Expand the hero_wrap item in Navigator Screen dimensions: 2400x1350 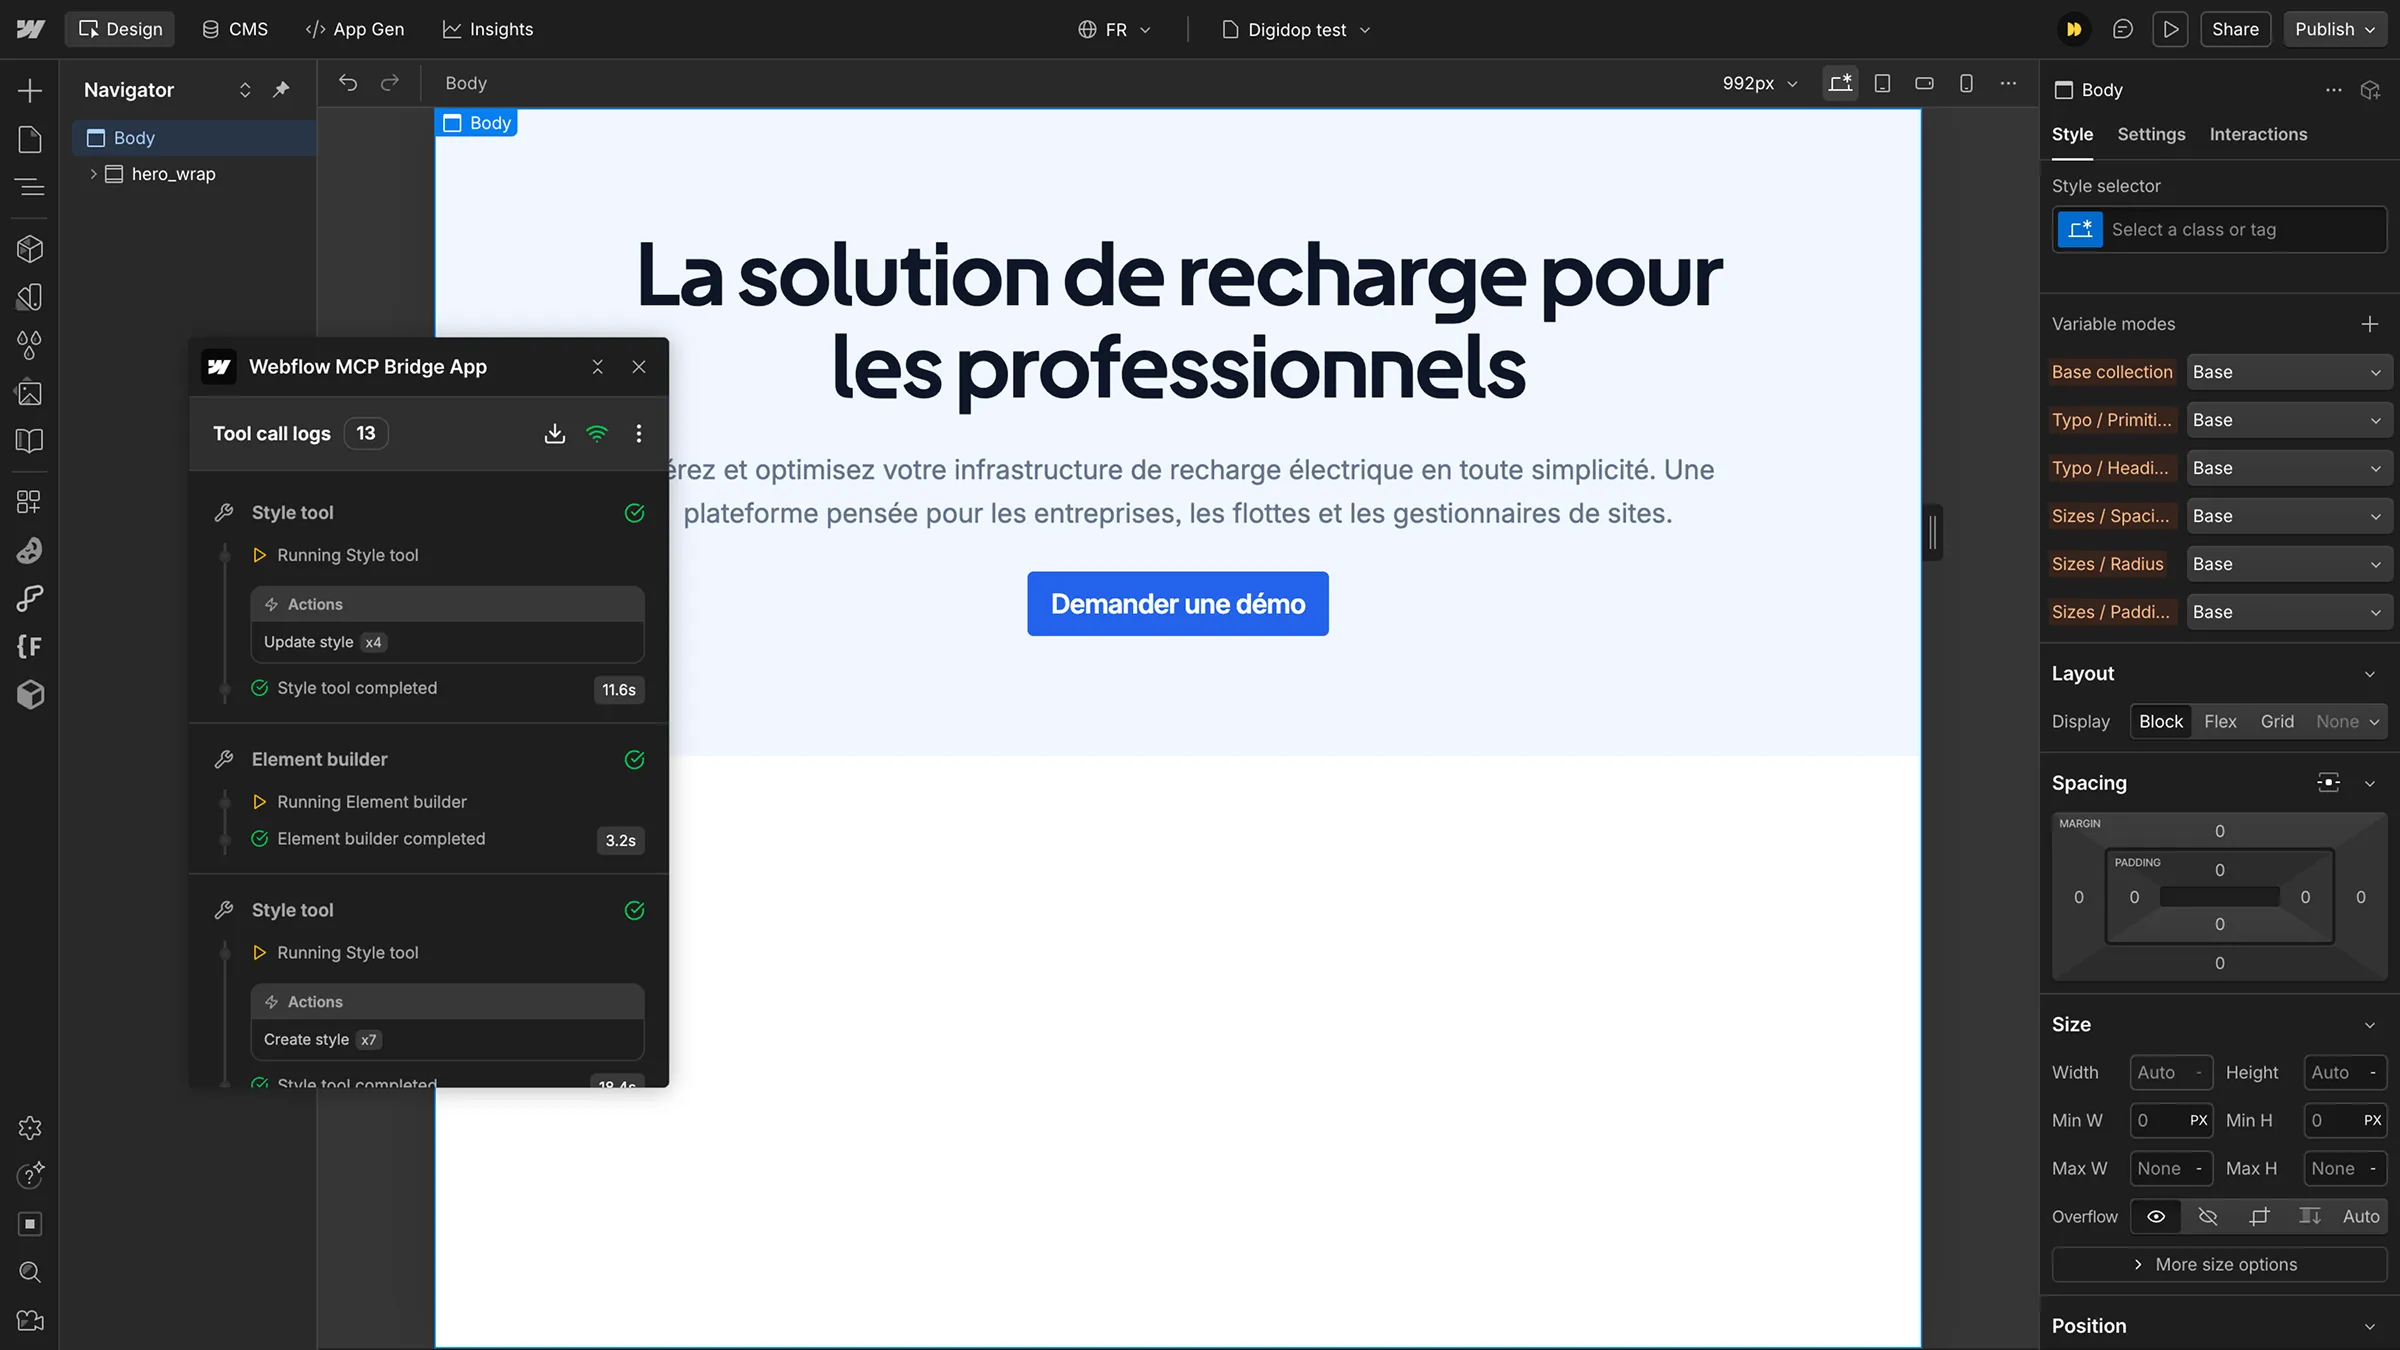[x=92, y=173]
